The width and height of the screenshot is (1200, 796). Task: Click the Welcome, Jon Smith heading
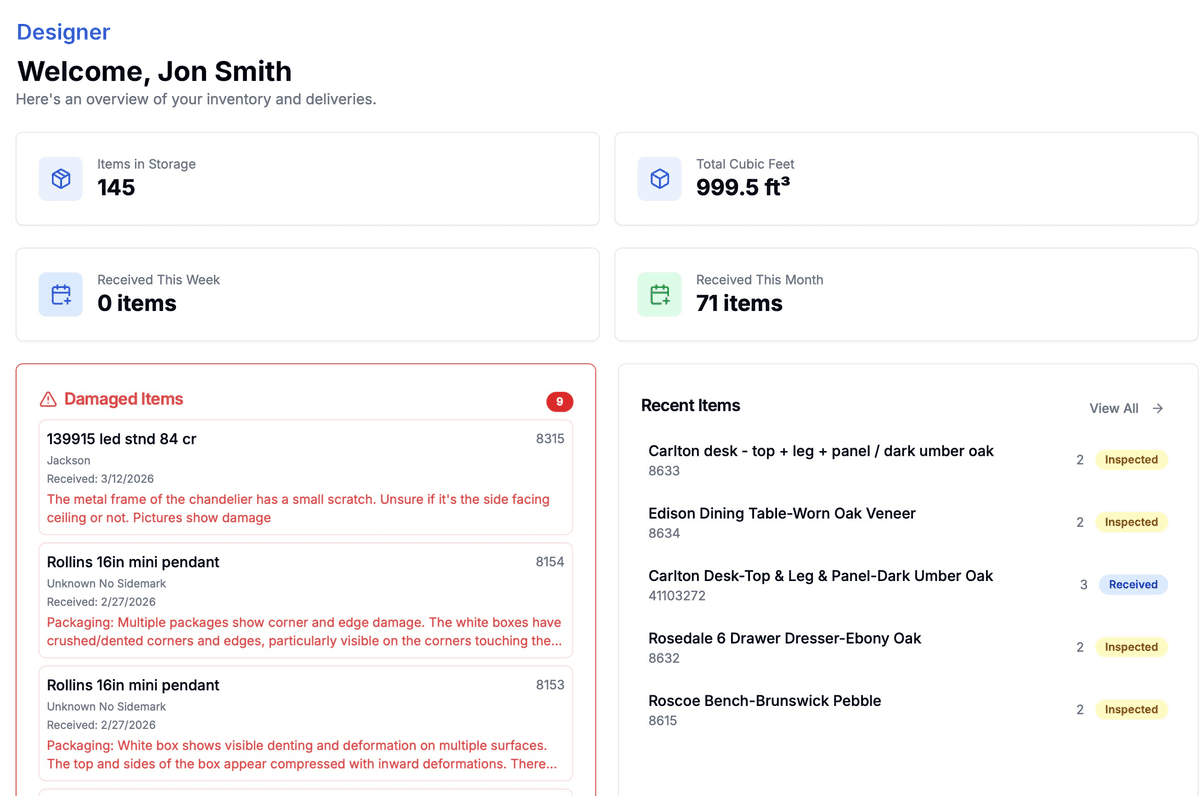click(155, 72)
